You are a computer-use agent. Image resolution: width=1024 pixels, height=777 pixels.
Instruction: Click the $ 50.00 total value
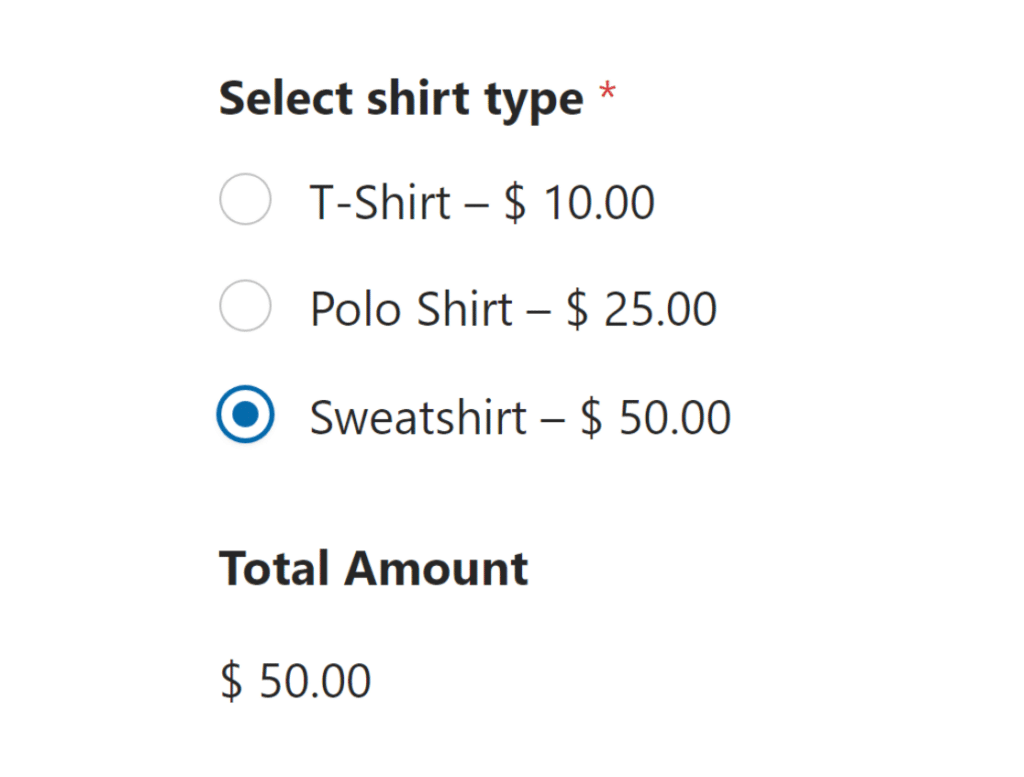(296, 680)
